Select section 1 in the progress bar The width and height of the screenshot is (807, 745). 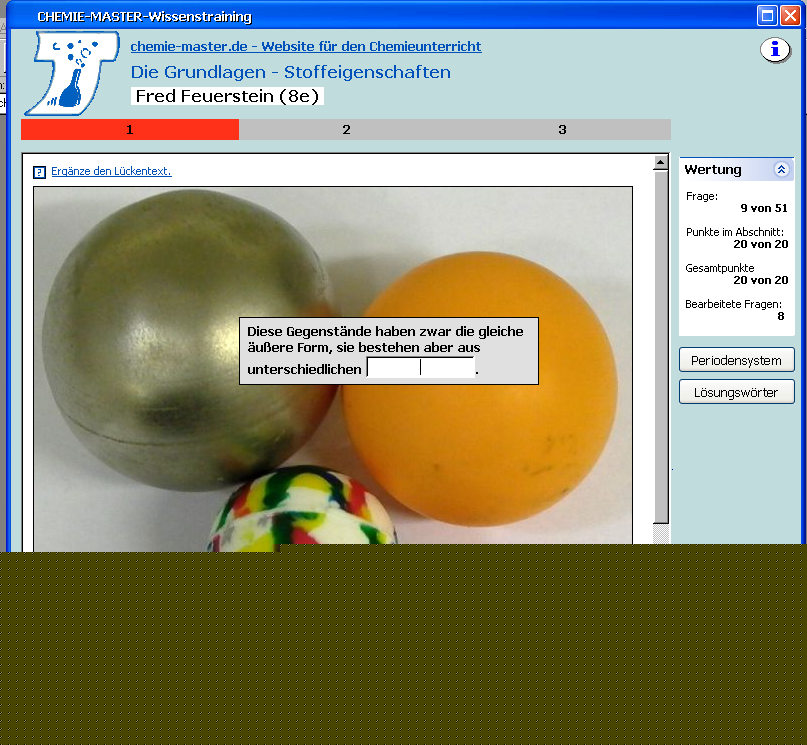(130, 130)
